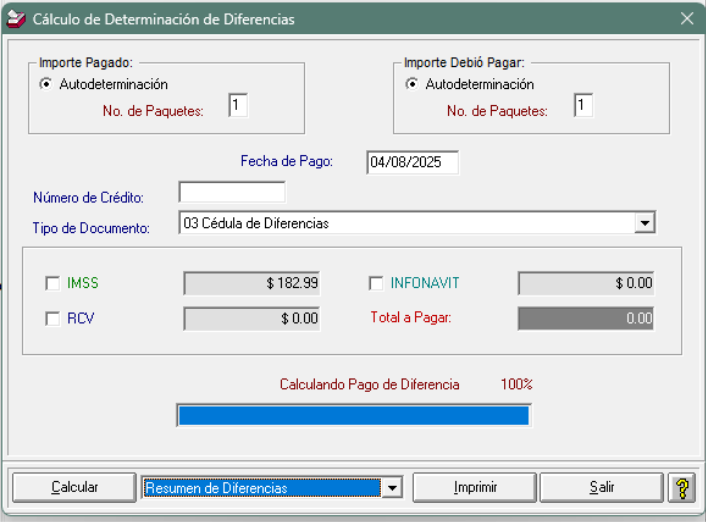Click the No. de Paquetes field under Importe Debió Pagar
The width and height of the screenshot is (706, 522).
tap(584, 105)
